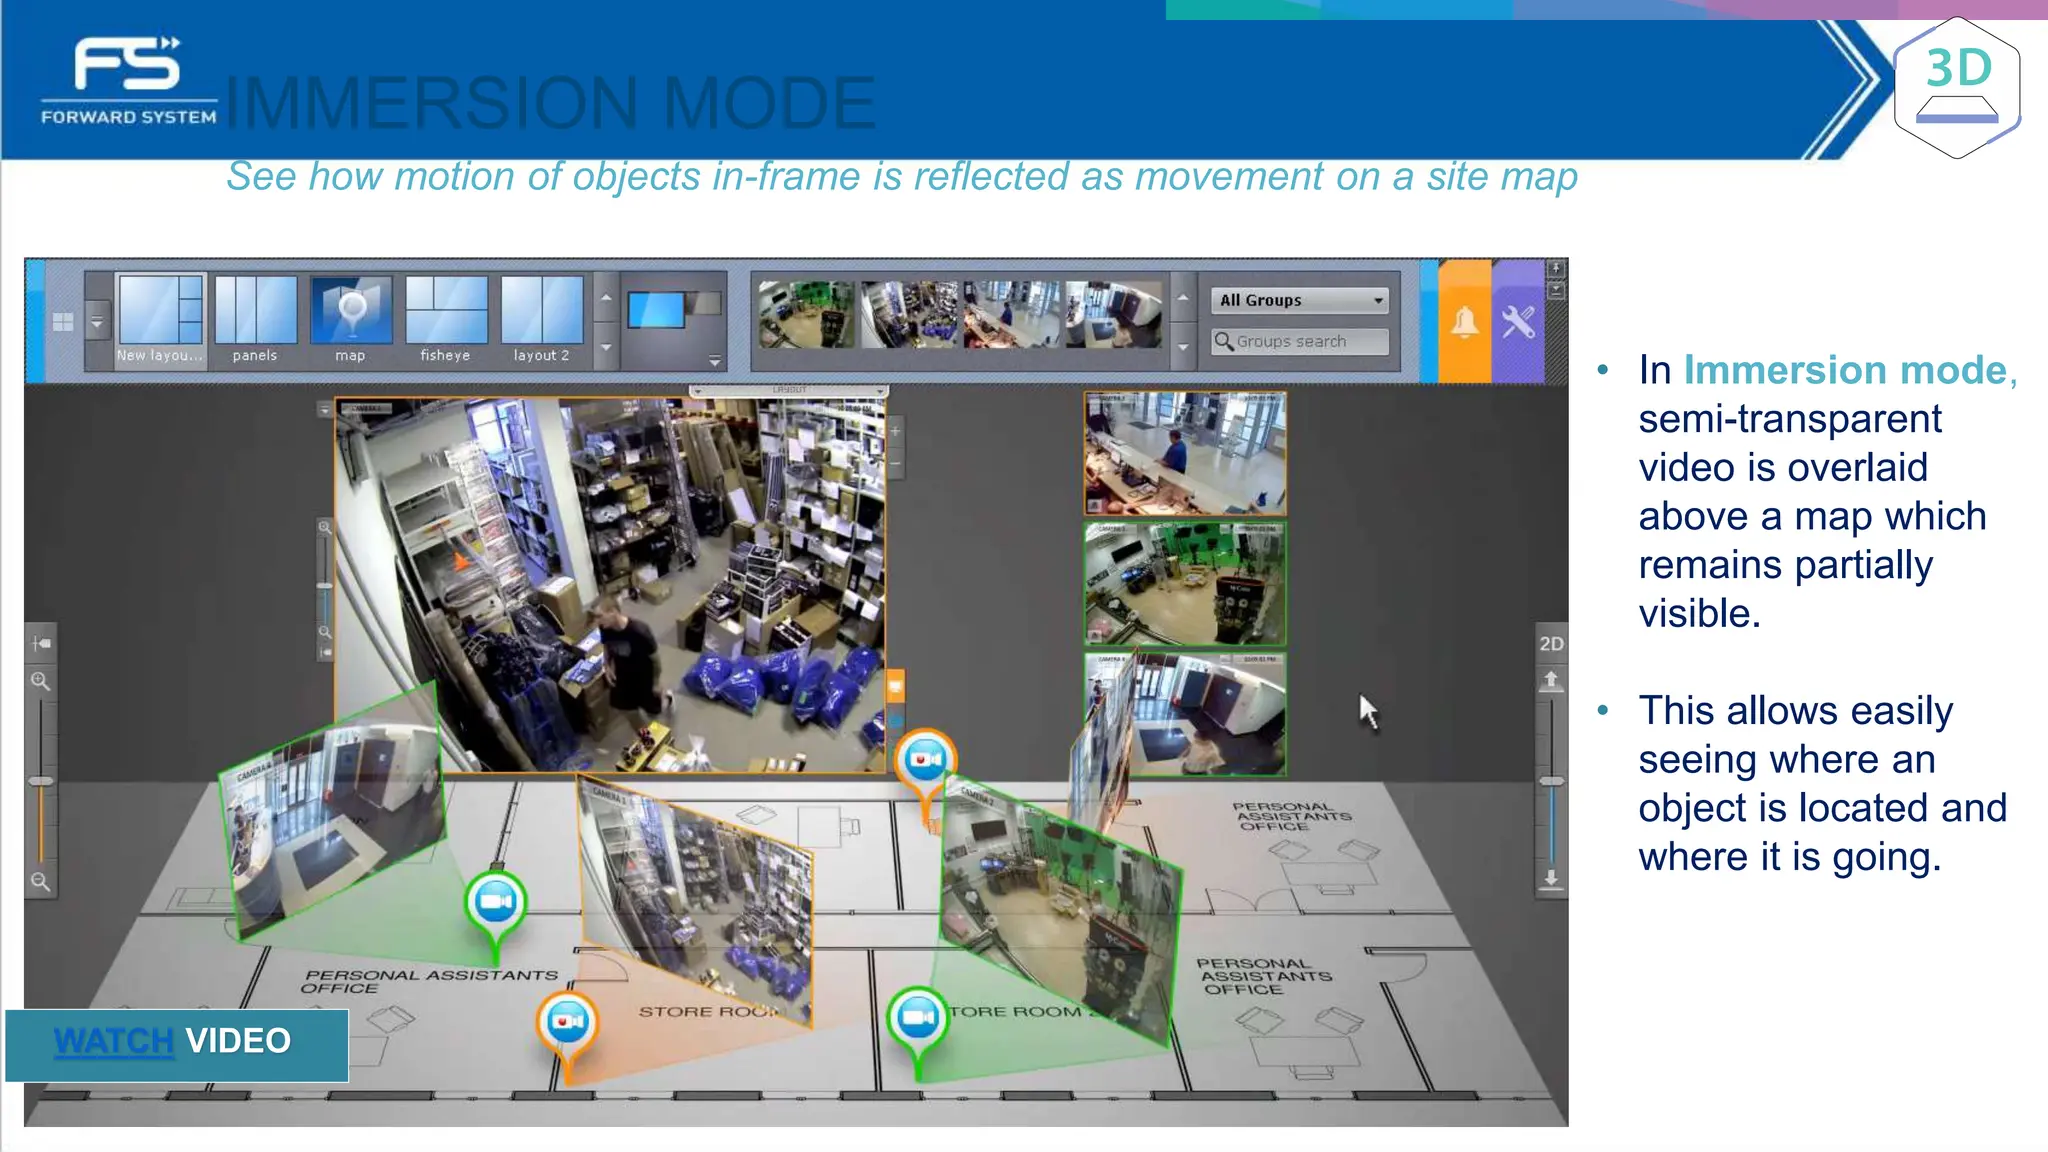Collapse the layout handle below toolbar
Image resolution: width=2048 pixels, height=1152 pixels.
coord(789,391)
